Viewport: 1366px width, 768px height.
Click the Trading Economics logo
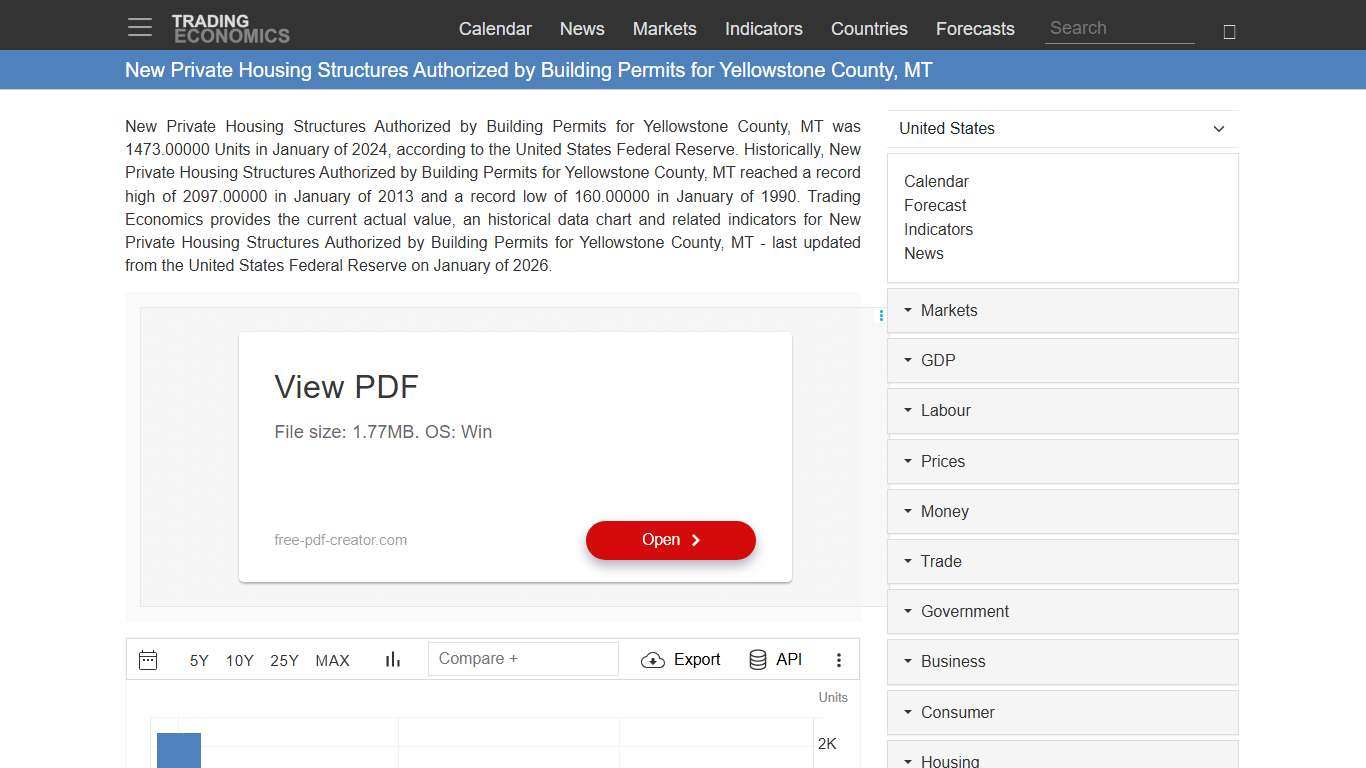pyautogui.click(x=230, y=29)
